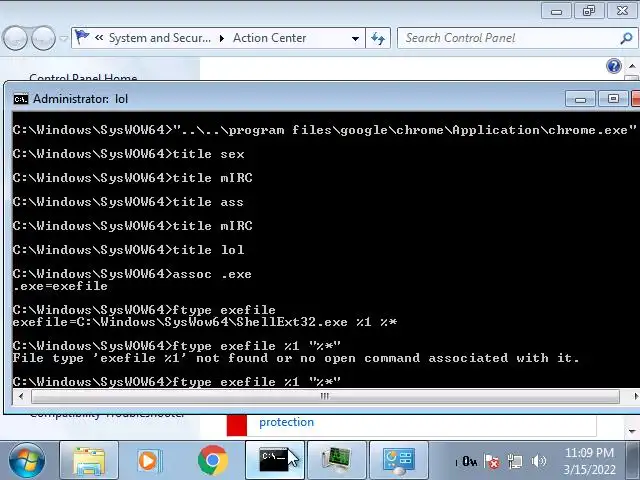Click the 'ShellExt32.exe' ftype output line
The image size is (640, 480).
[x=205, y=322]
